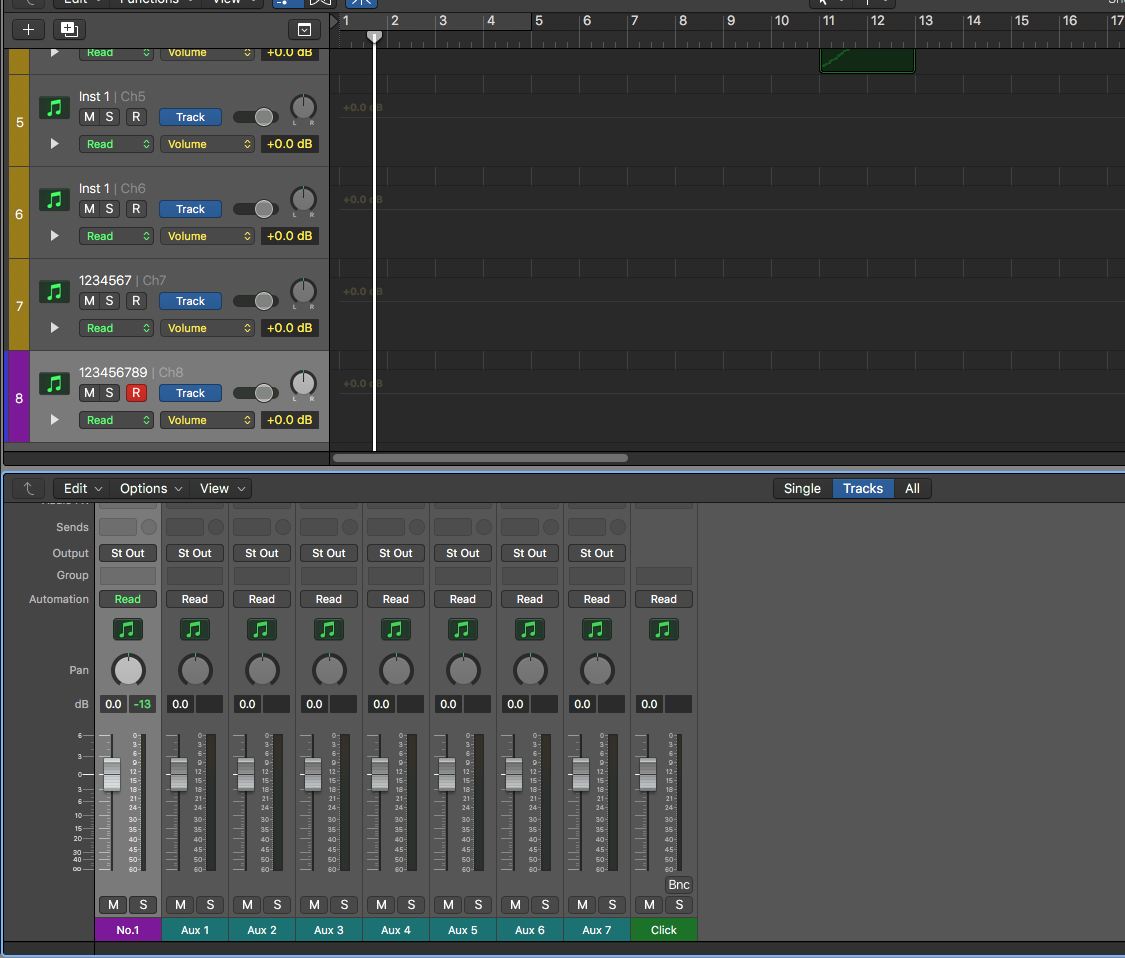This screenshot has height=958, width=1125.
Task: Click the instrument icon on track 5
Action: tap(55, 108)
